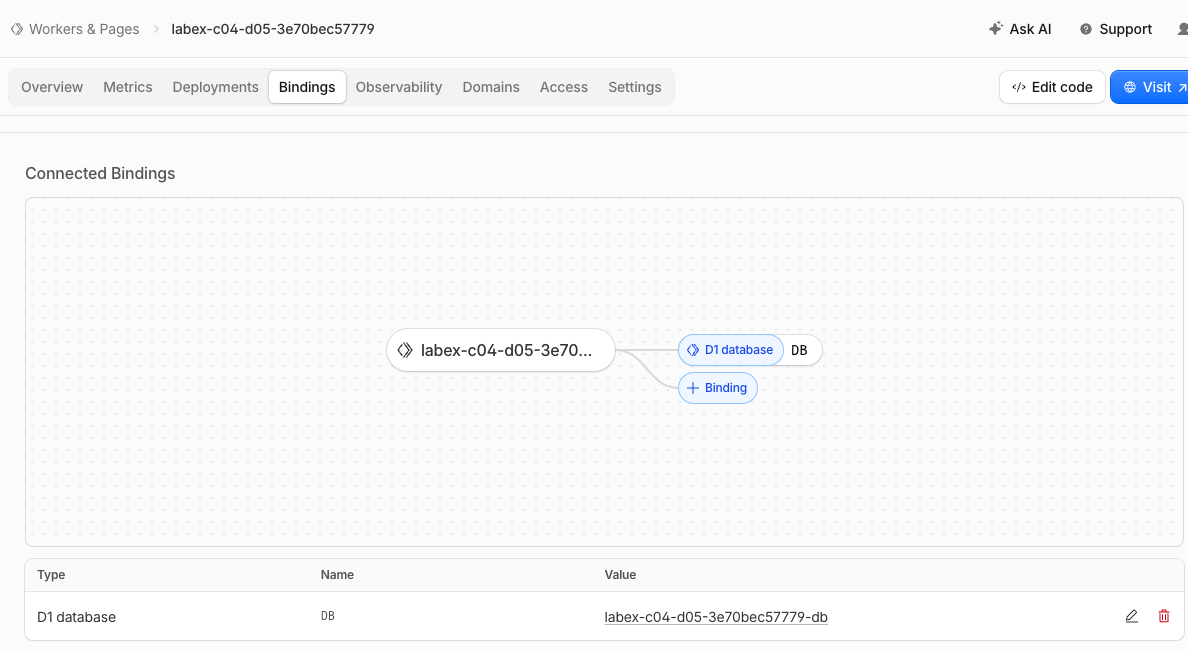1188x650 pixels.
Task: Click the Support help icon
Action: [1086, 29]
